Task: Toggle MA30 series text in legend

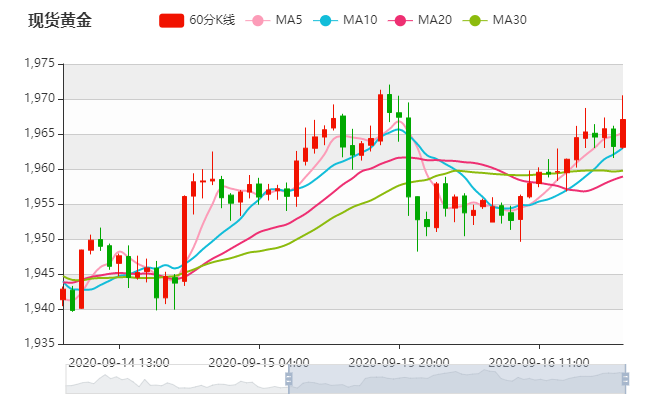Action: (510, 20)
